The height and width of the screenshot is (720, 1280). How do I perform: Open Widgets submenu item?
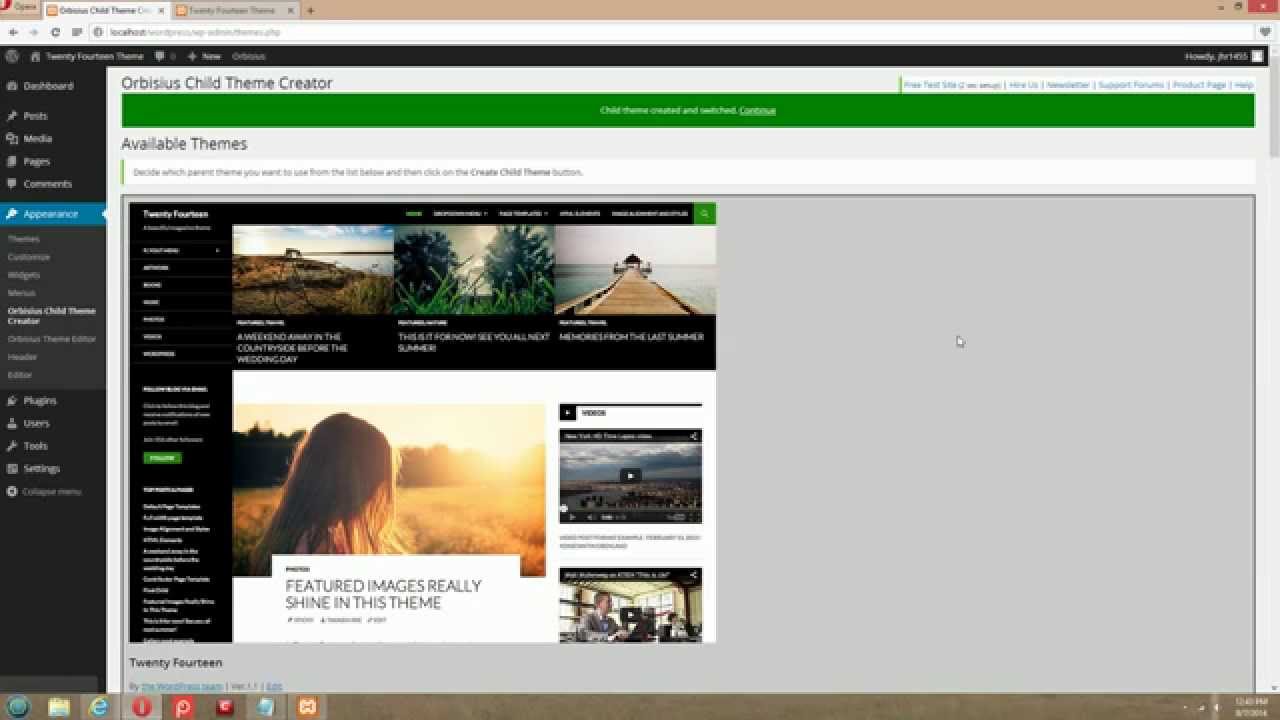point(24,275)
